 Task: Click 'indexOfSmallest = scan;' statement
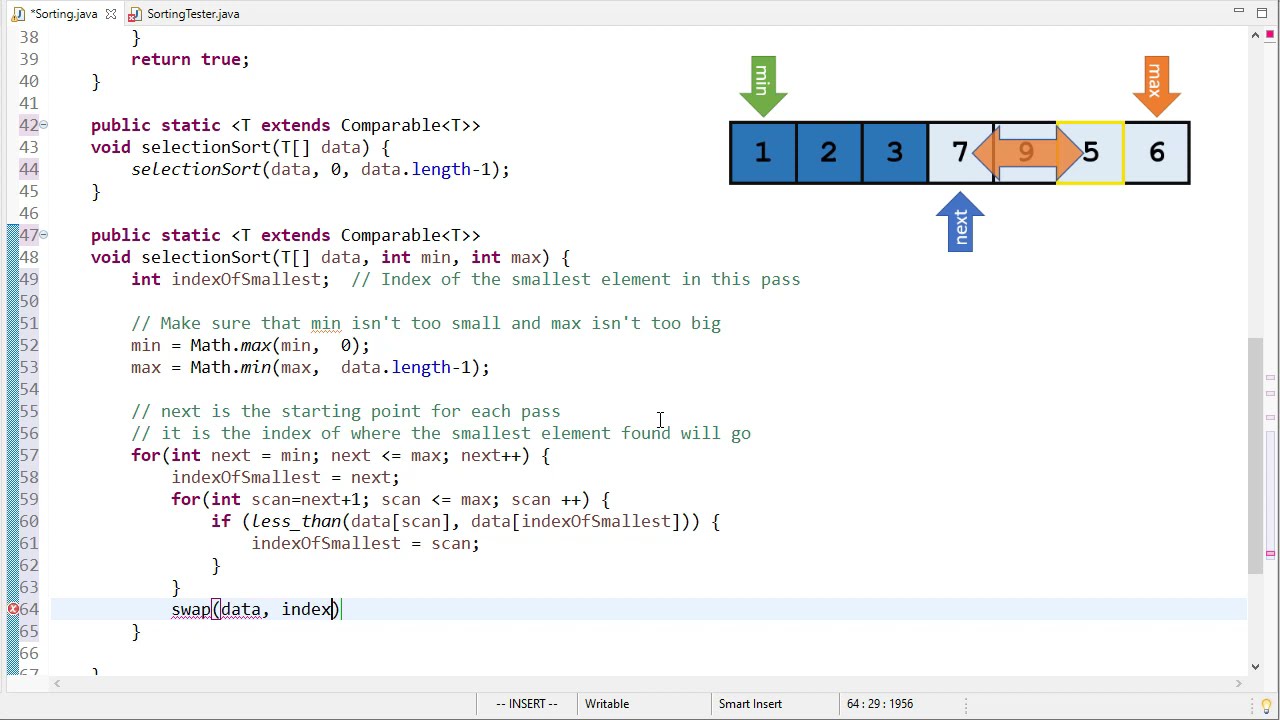coord(365,543)
